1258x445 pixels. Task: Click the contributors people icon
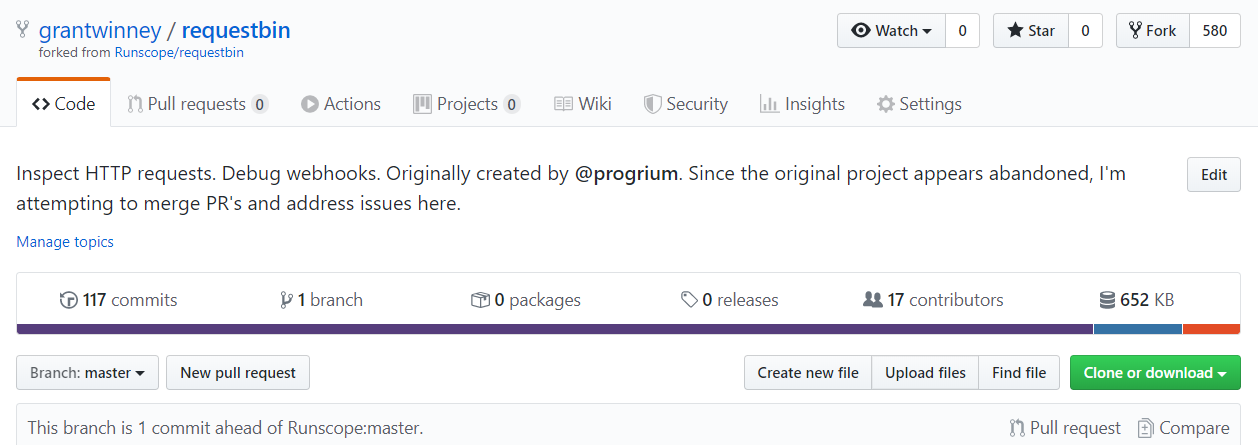pos(872,300)
